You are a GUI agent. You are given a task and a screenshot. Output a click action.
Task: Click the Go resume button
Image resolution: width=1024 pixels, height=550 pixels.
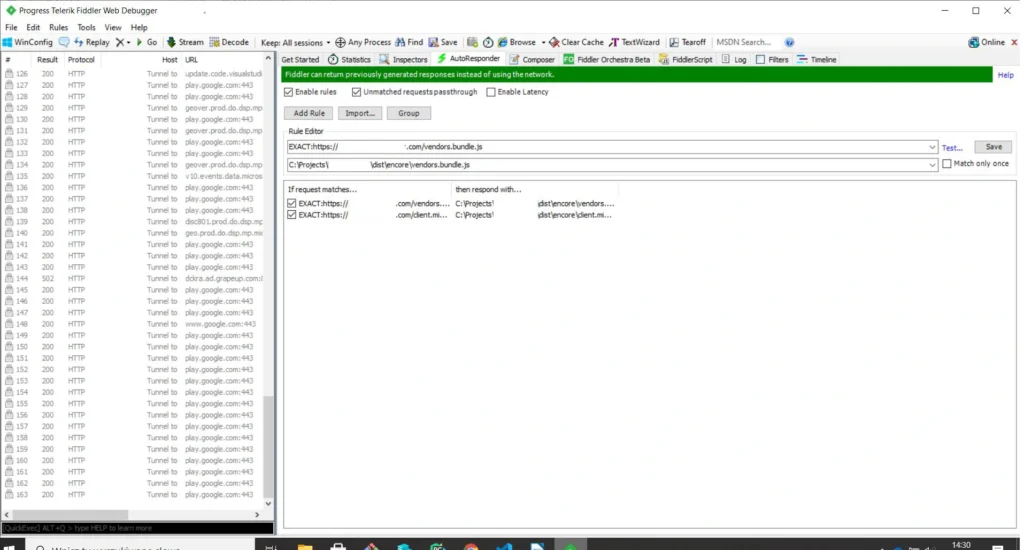click(146, 42)
